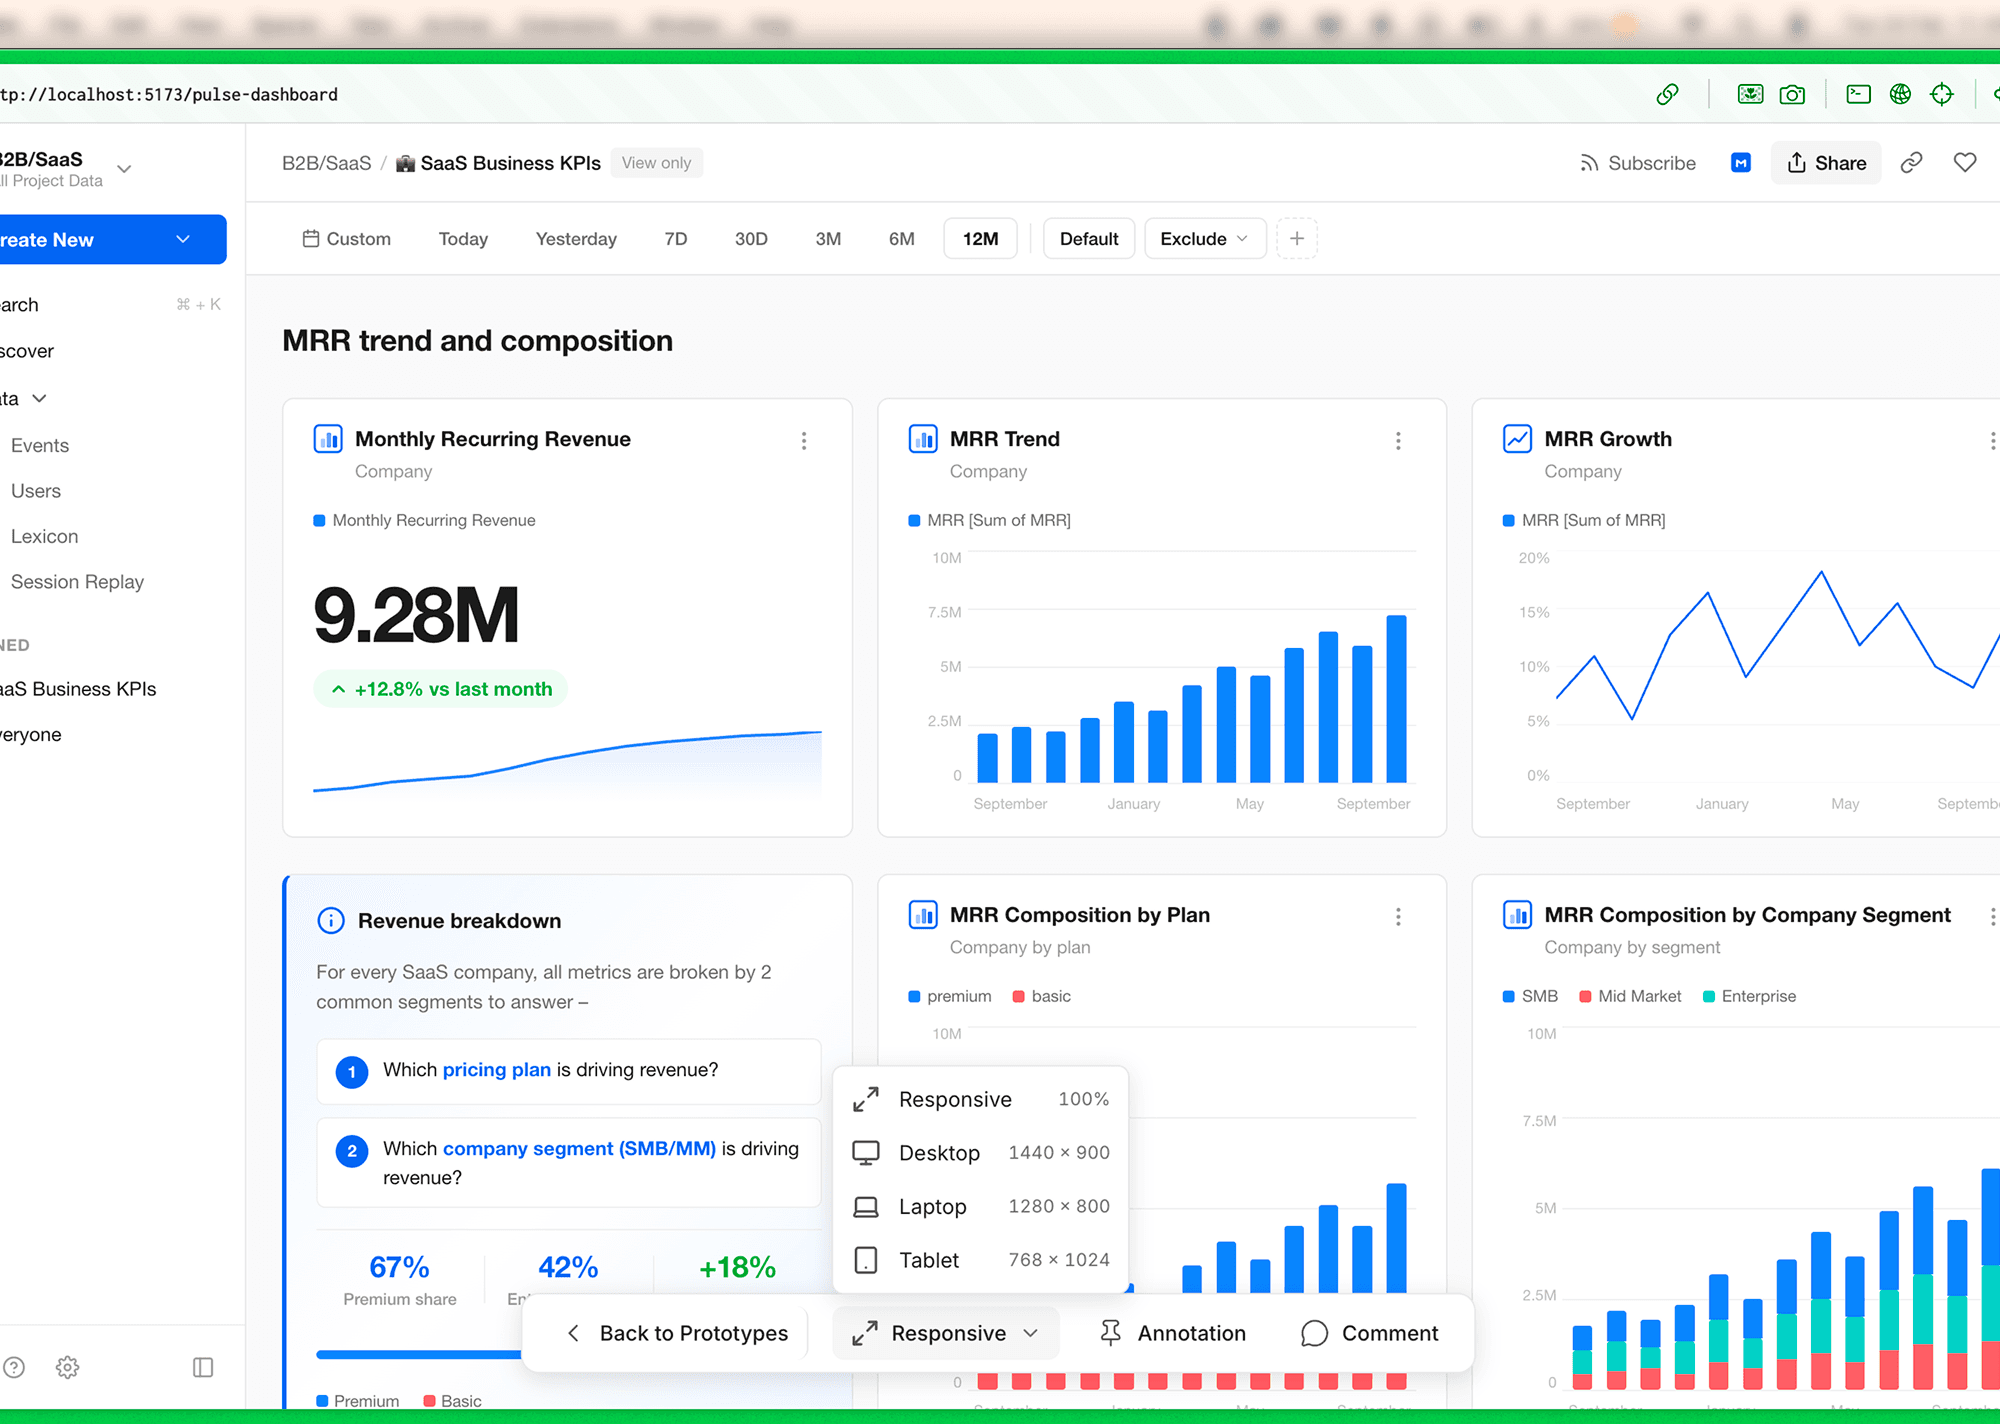
Task: Expand the Create New button dropdown
Action: click(183, 240)
